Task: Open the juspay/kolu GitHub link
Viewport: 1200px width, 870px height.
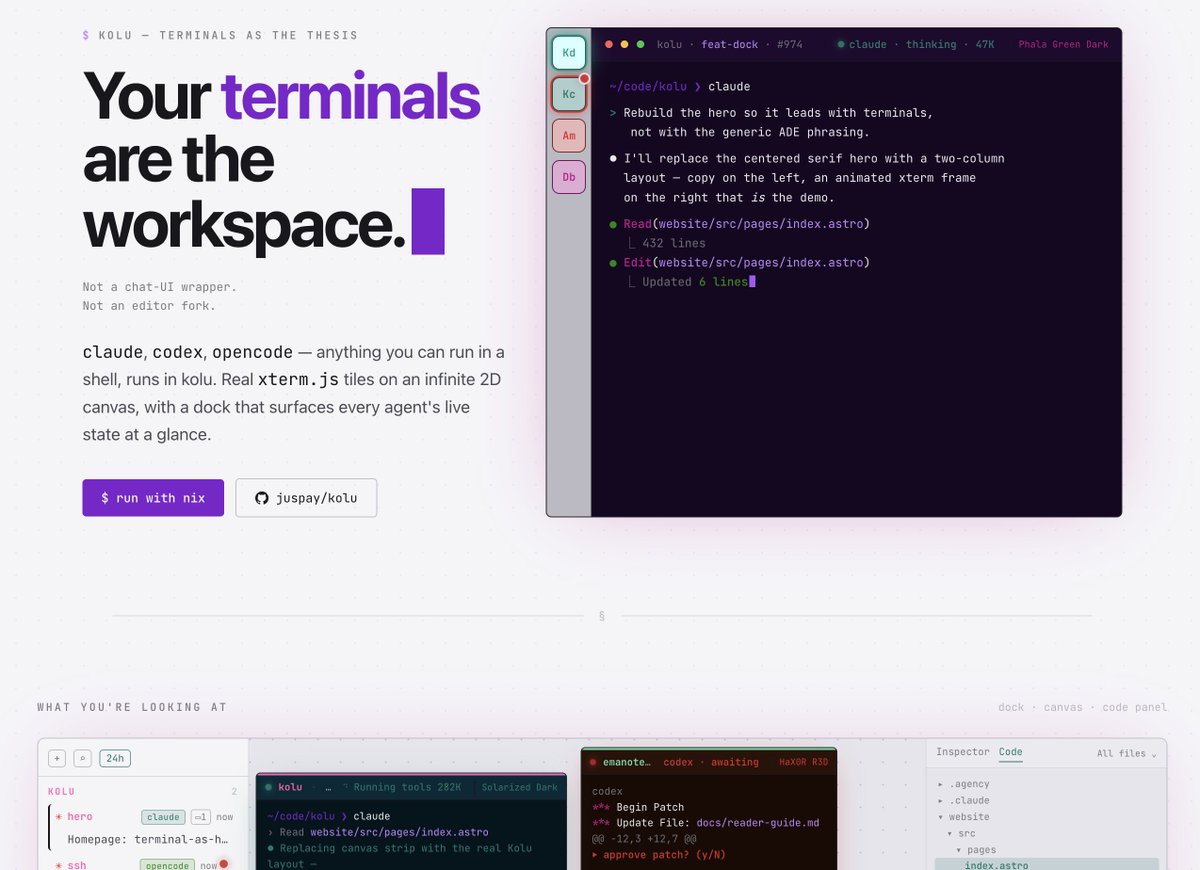Action: coord(306,498)
